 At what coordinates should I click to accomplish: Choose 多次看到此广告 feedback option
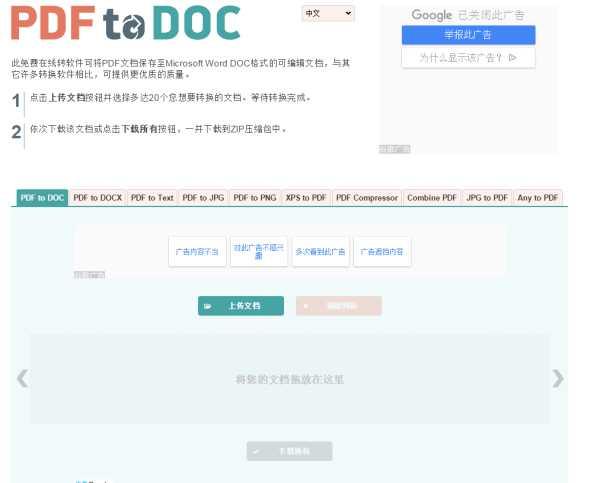click(x=320, y=252)
